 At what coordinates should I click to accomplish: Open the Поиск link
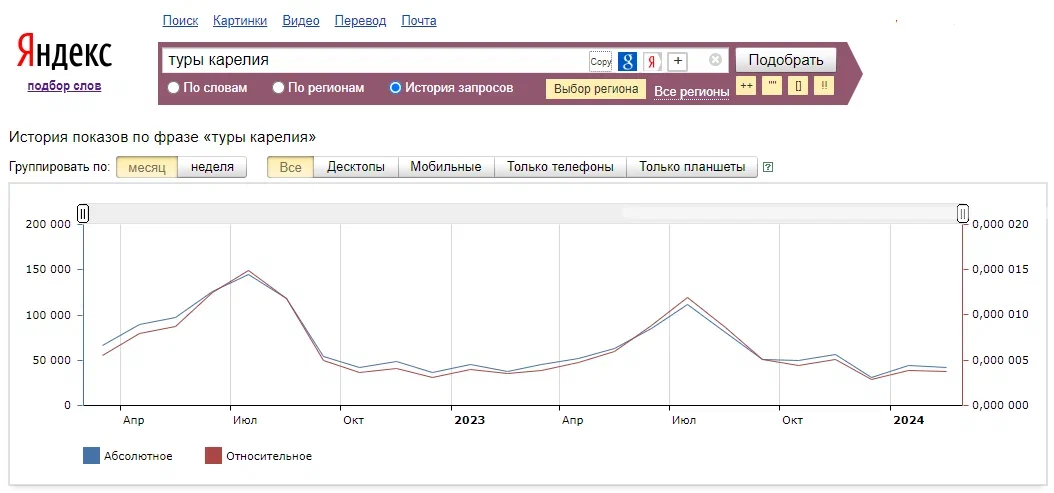(x=180, y=21)
